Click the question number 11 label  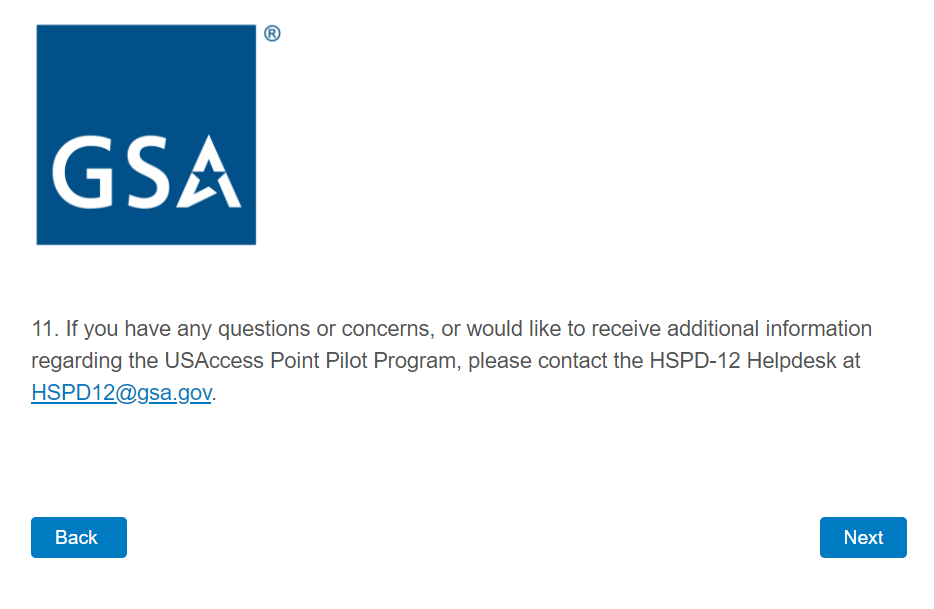click(x=44, y=329)
